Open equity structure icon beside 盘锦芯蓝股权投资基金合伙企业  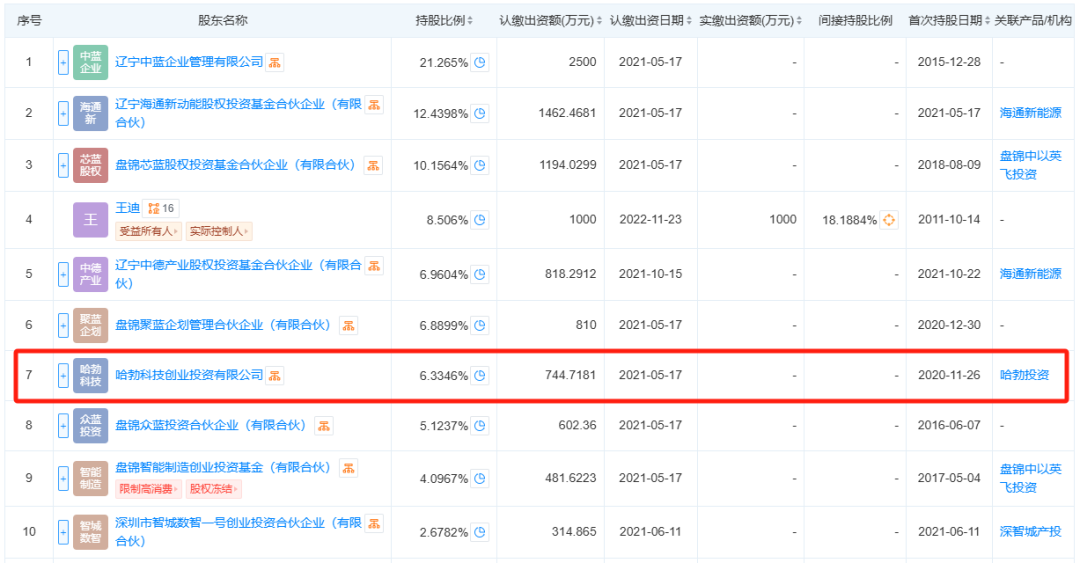373,165
